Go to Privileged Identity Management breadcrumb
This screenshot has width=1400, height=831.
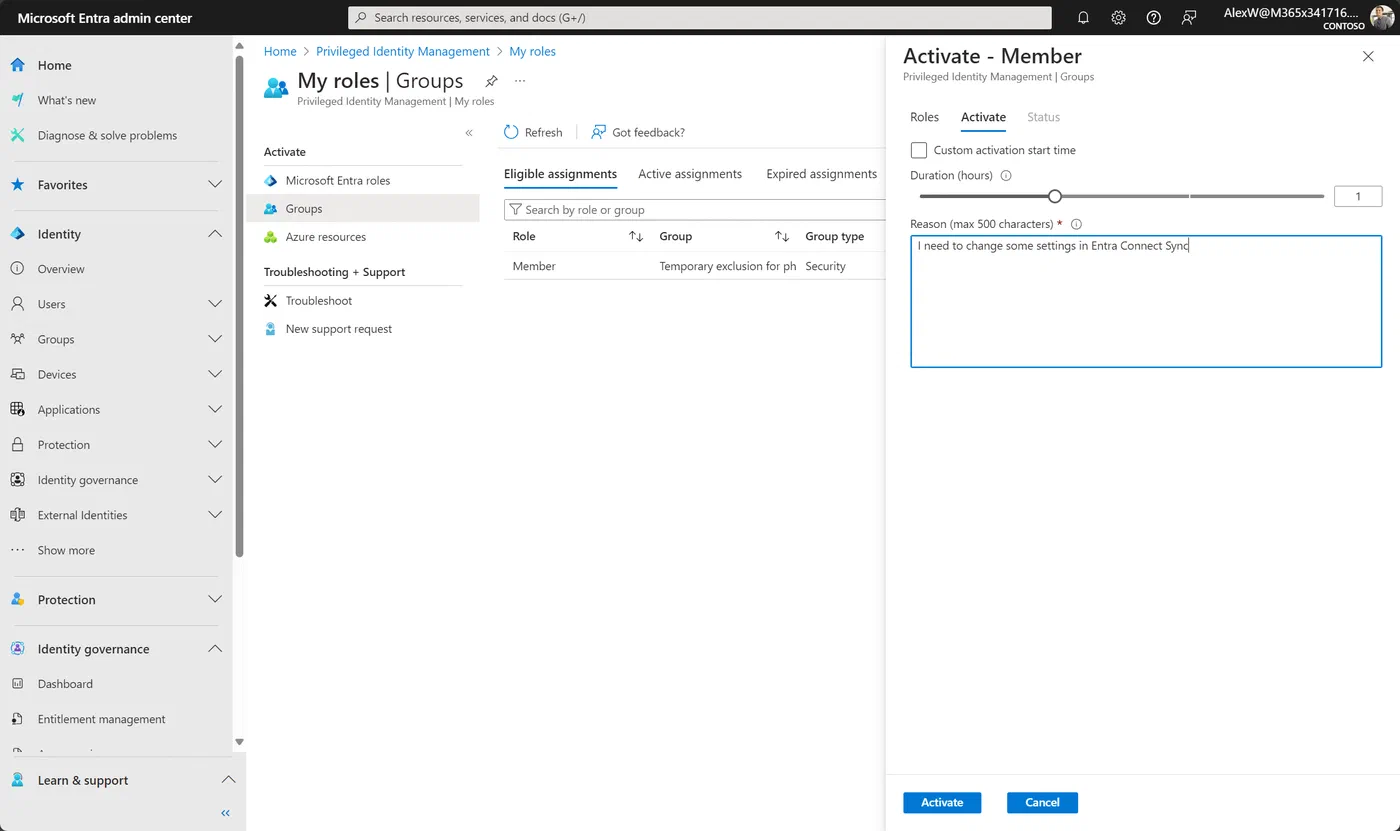(x=403, y=51)
